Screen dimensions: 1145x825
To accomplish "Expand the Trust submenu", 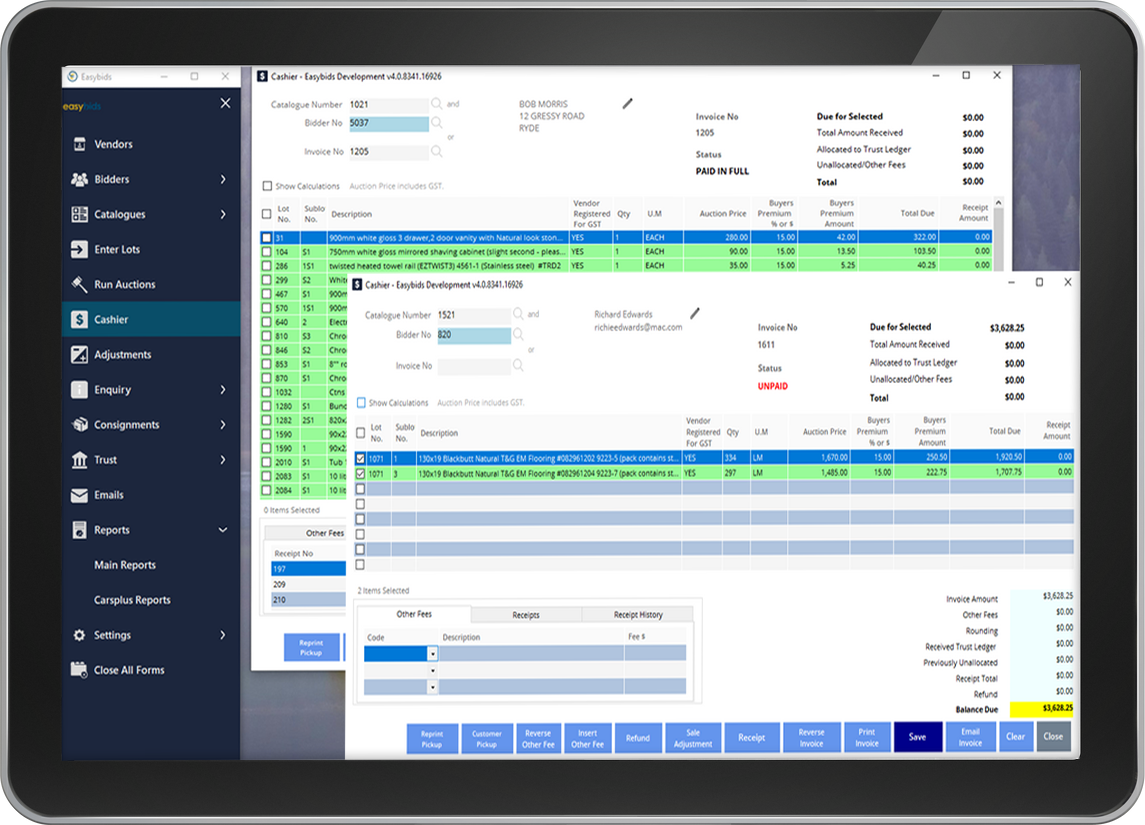I will tap(223, 459).
